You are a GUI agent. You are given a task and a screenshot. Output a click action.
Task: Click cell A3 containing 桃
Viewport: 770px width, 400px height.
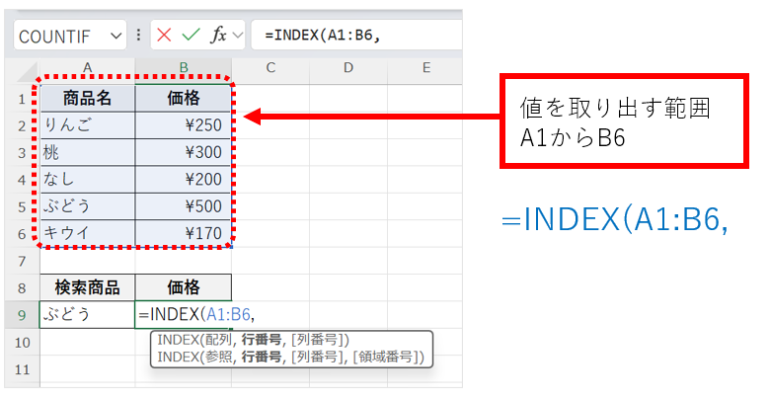[87, 153]
